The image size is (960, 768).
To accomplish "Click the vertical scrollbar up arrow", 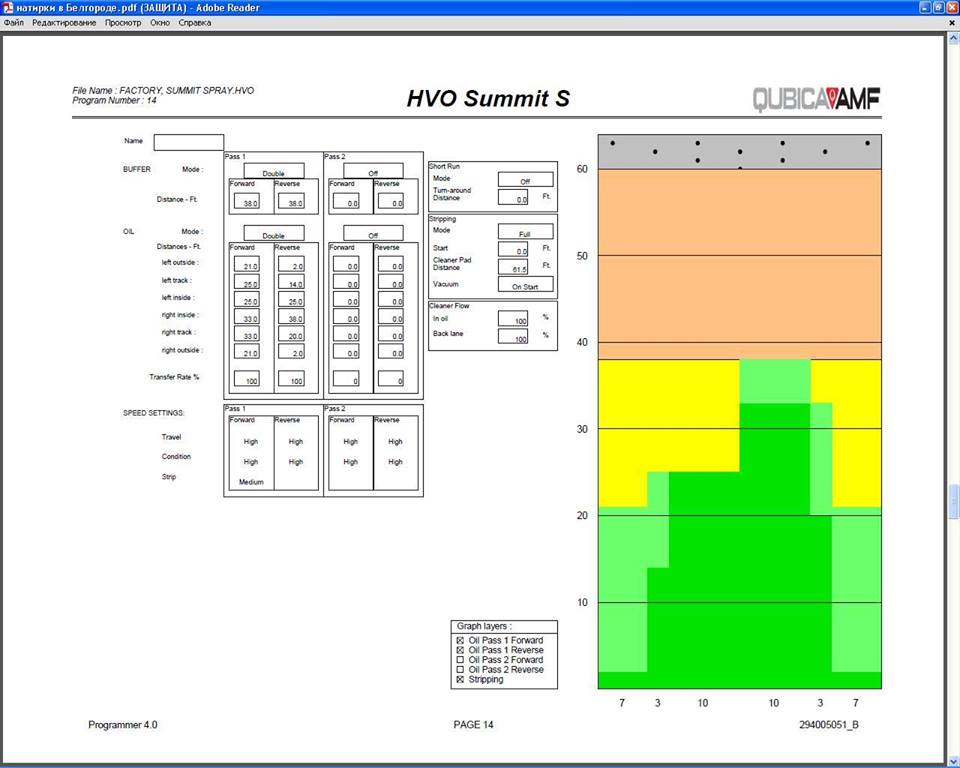I will coord(953,39).
